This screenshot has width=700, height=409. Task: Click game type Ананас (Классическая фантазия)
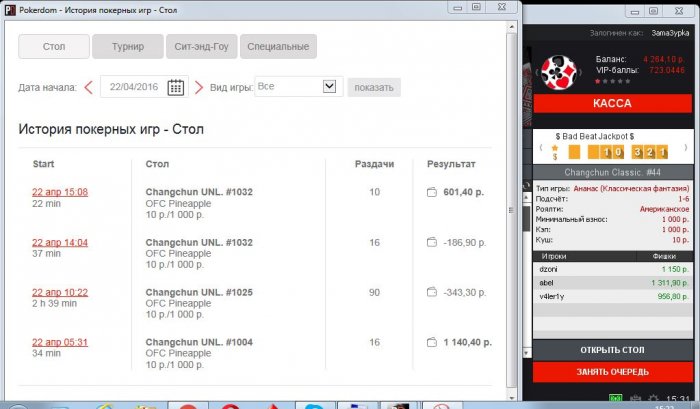631,188
